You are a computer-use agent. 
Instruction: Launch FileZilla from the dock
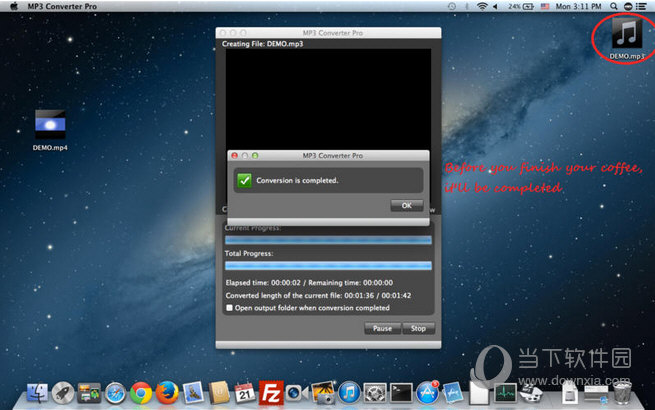pos(271,393)
